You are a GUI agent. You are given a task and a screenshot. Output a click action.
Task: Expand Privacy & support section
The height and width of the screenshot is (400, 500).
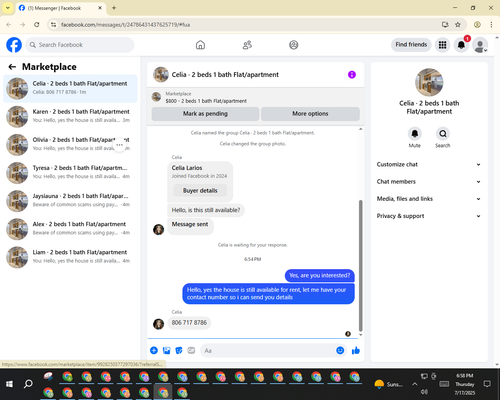click(x=429, y=216)
